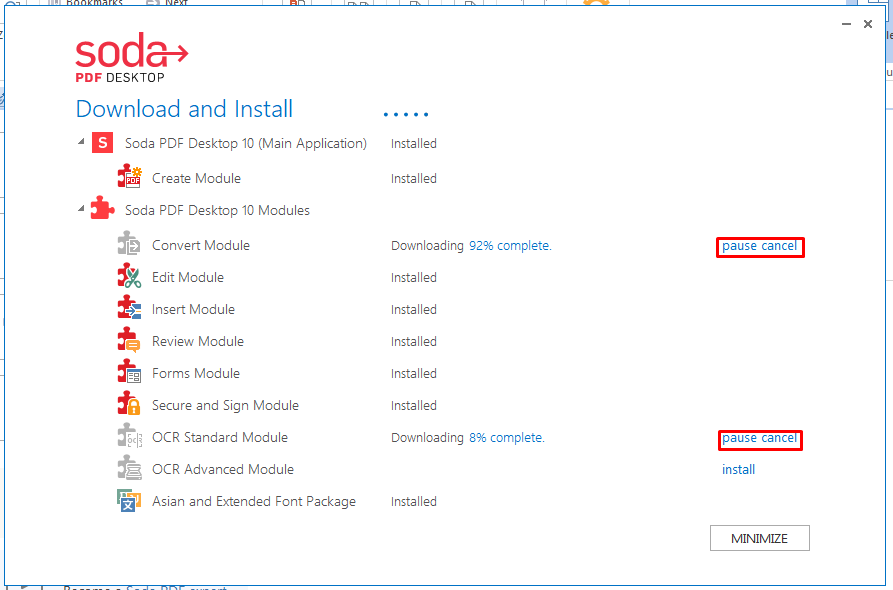
Task: Click the Installed status of Secure and Sign Module
Action: click(x=414, y=405)
